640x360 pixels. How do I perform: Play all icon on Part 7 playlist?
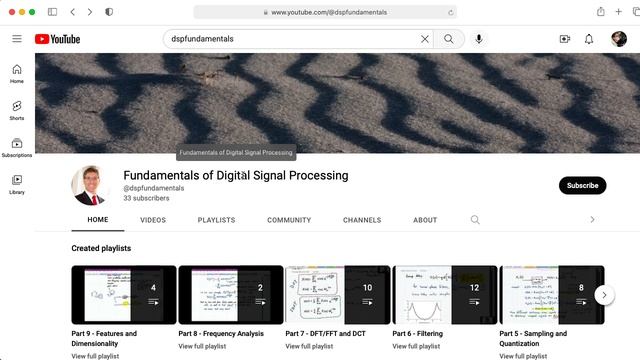pos(367,302)
